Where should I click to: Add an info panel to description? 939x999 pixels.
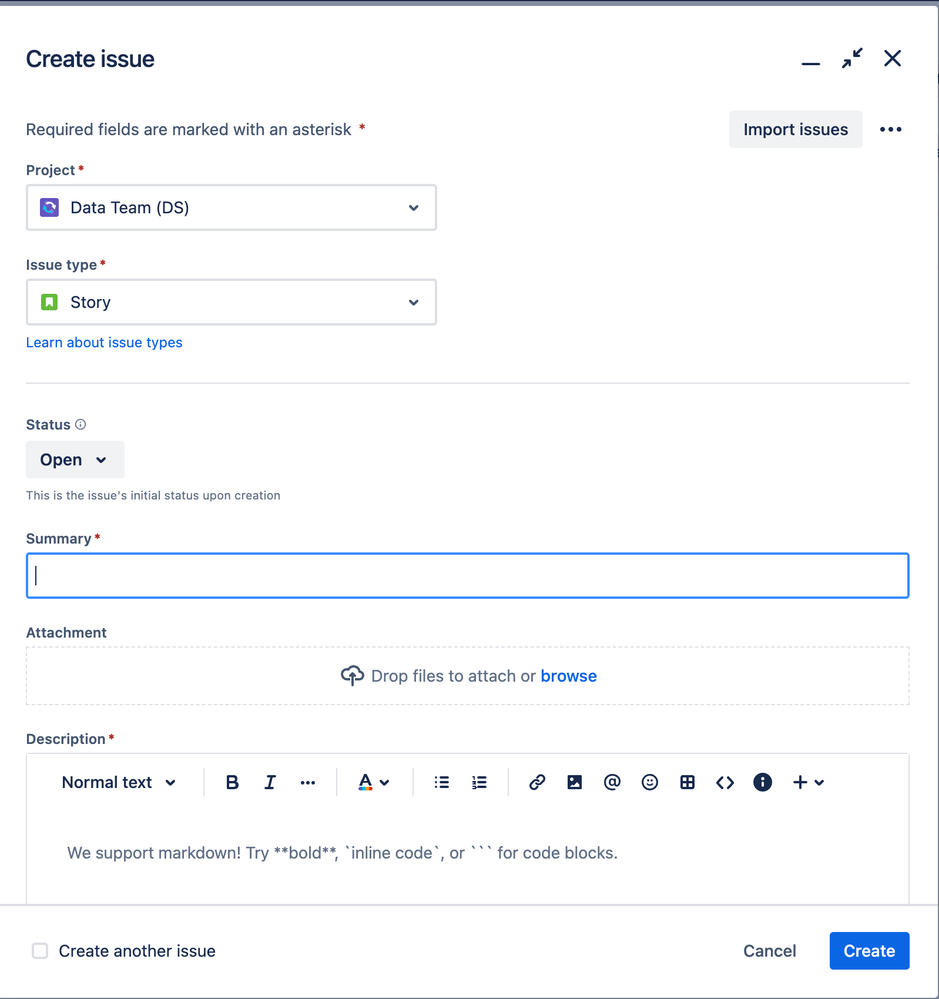(x=763, y=783)
